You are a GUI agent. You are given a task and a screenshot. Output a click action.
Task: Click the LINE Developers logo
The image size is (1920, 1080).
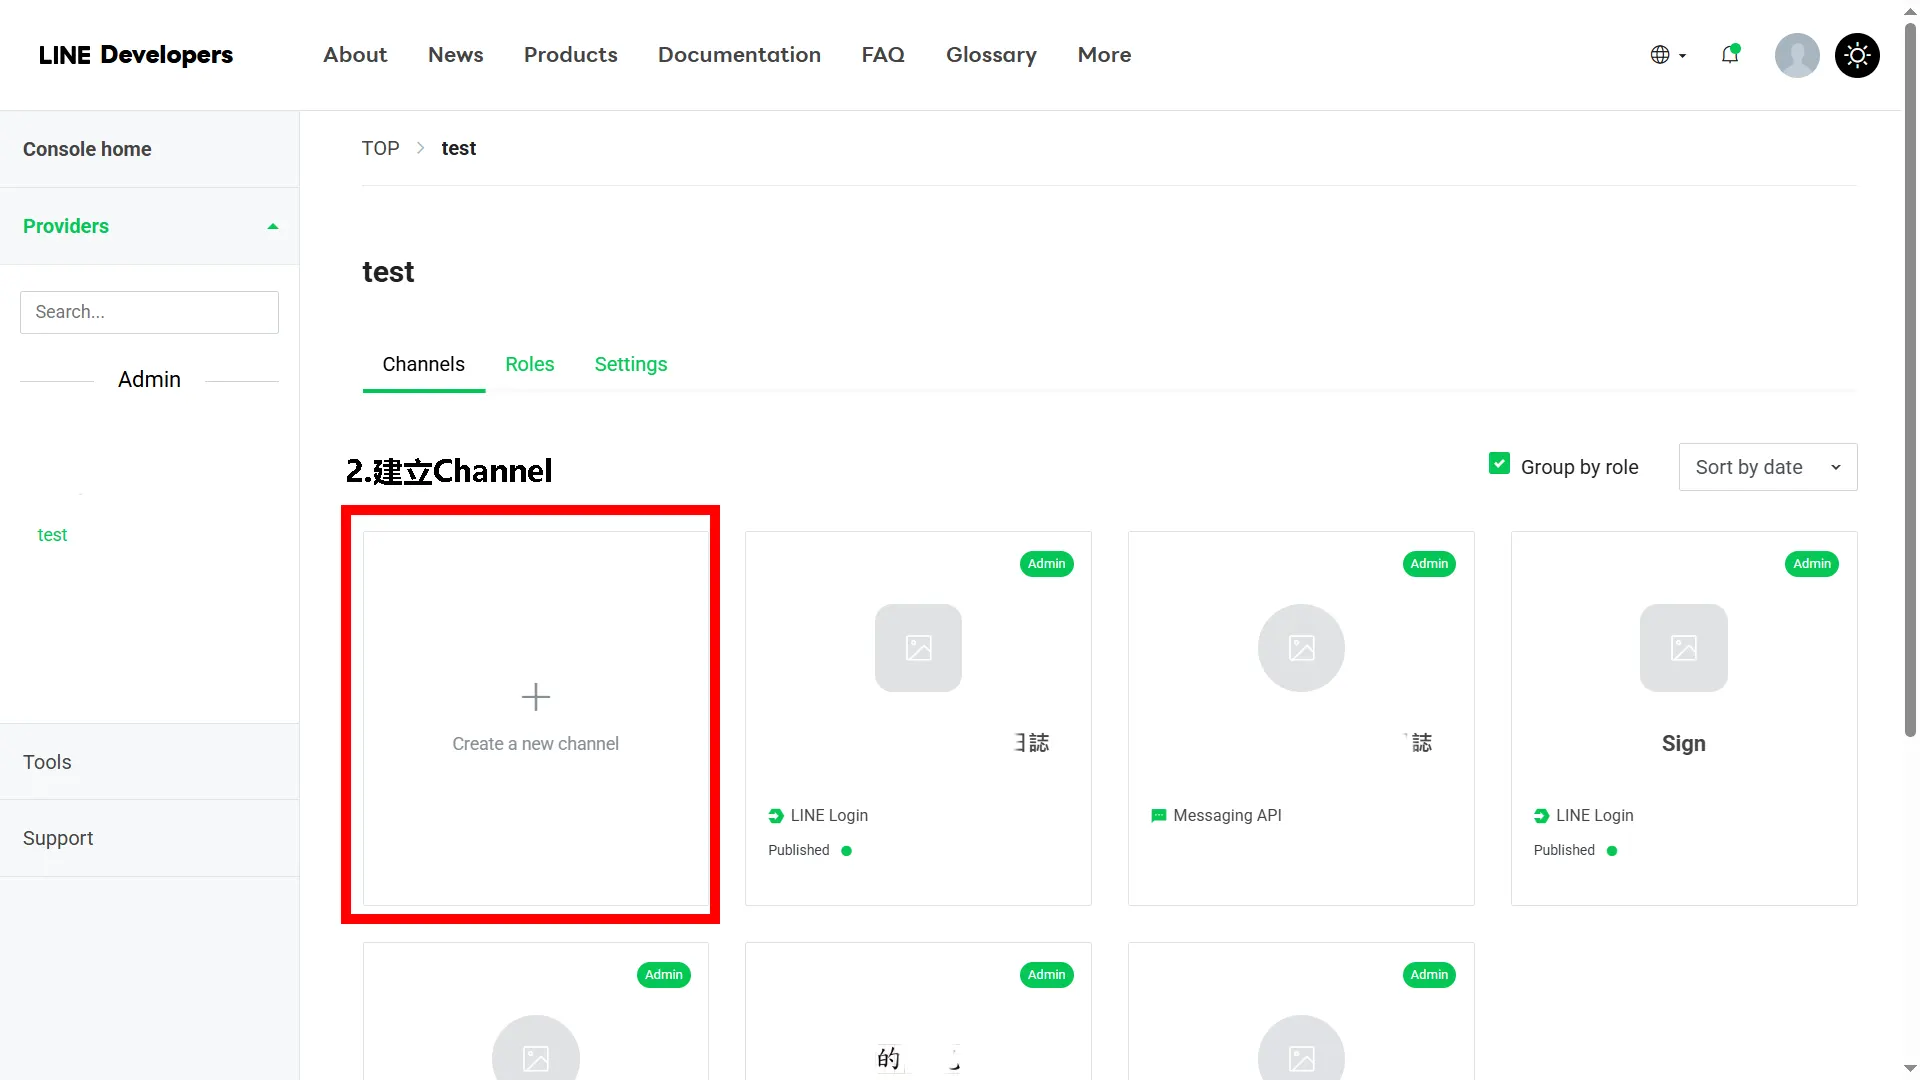(x=136, y=55)
